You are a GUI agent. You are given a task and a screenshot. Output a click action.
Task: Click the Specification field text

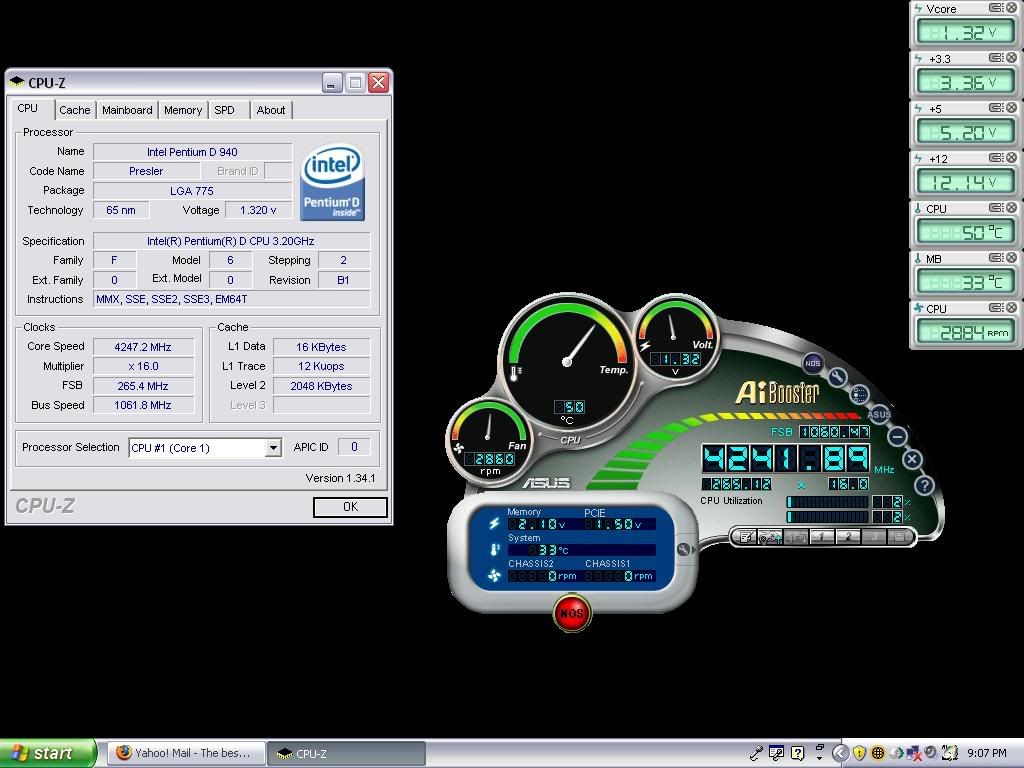231,241
